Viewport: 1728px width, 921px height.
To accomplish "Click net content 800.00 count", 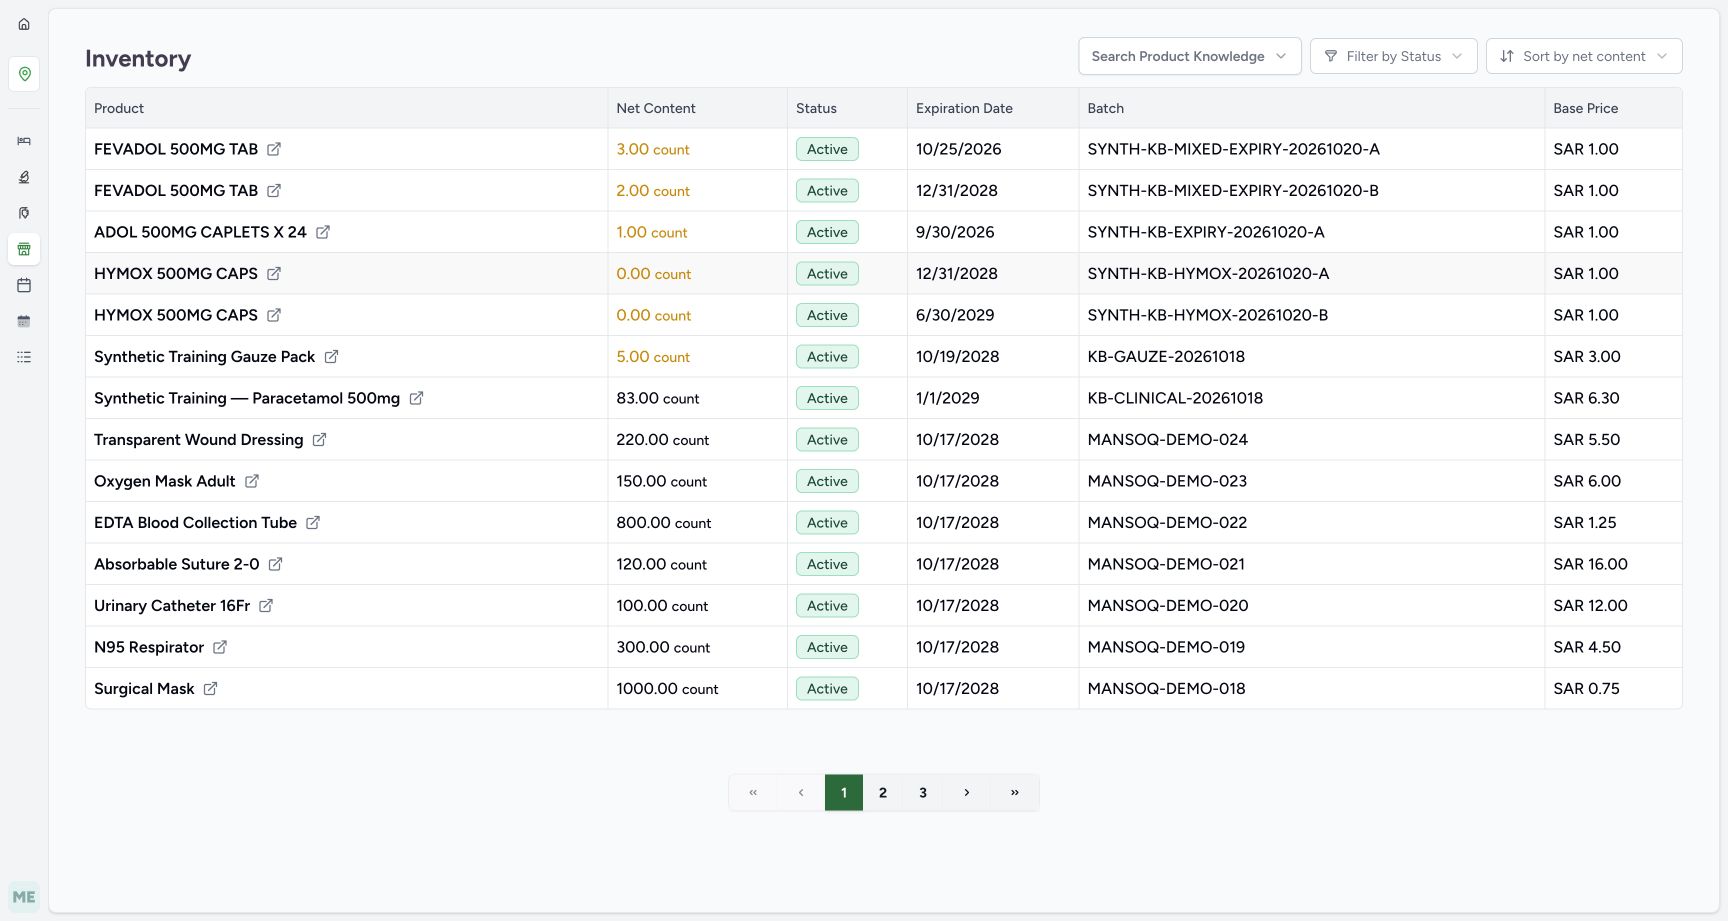I will (664, 523).
